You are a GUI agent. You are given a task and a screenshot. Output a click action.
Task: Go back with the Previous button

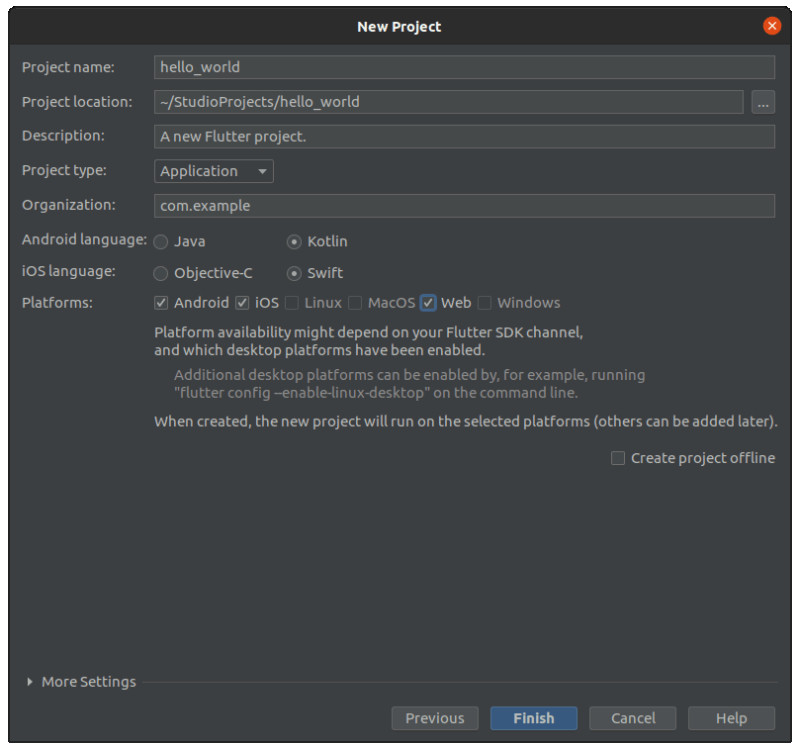[434, 718]
